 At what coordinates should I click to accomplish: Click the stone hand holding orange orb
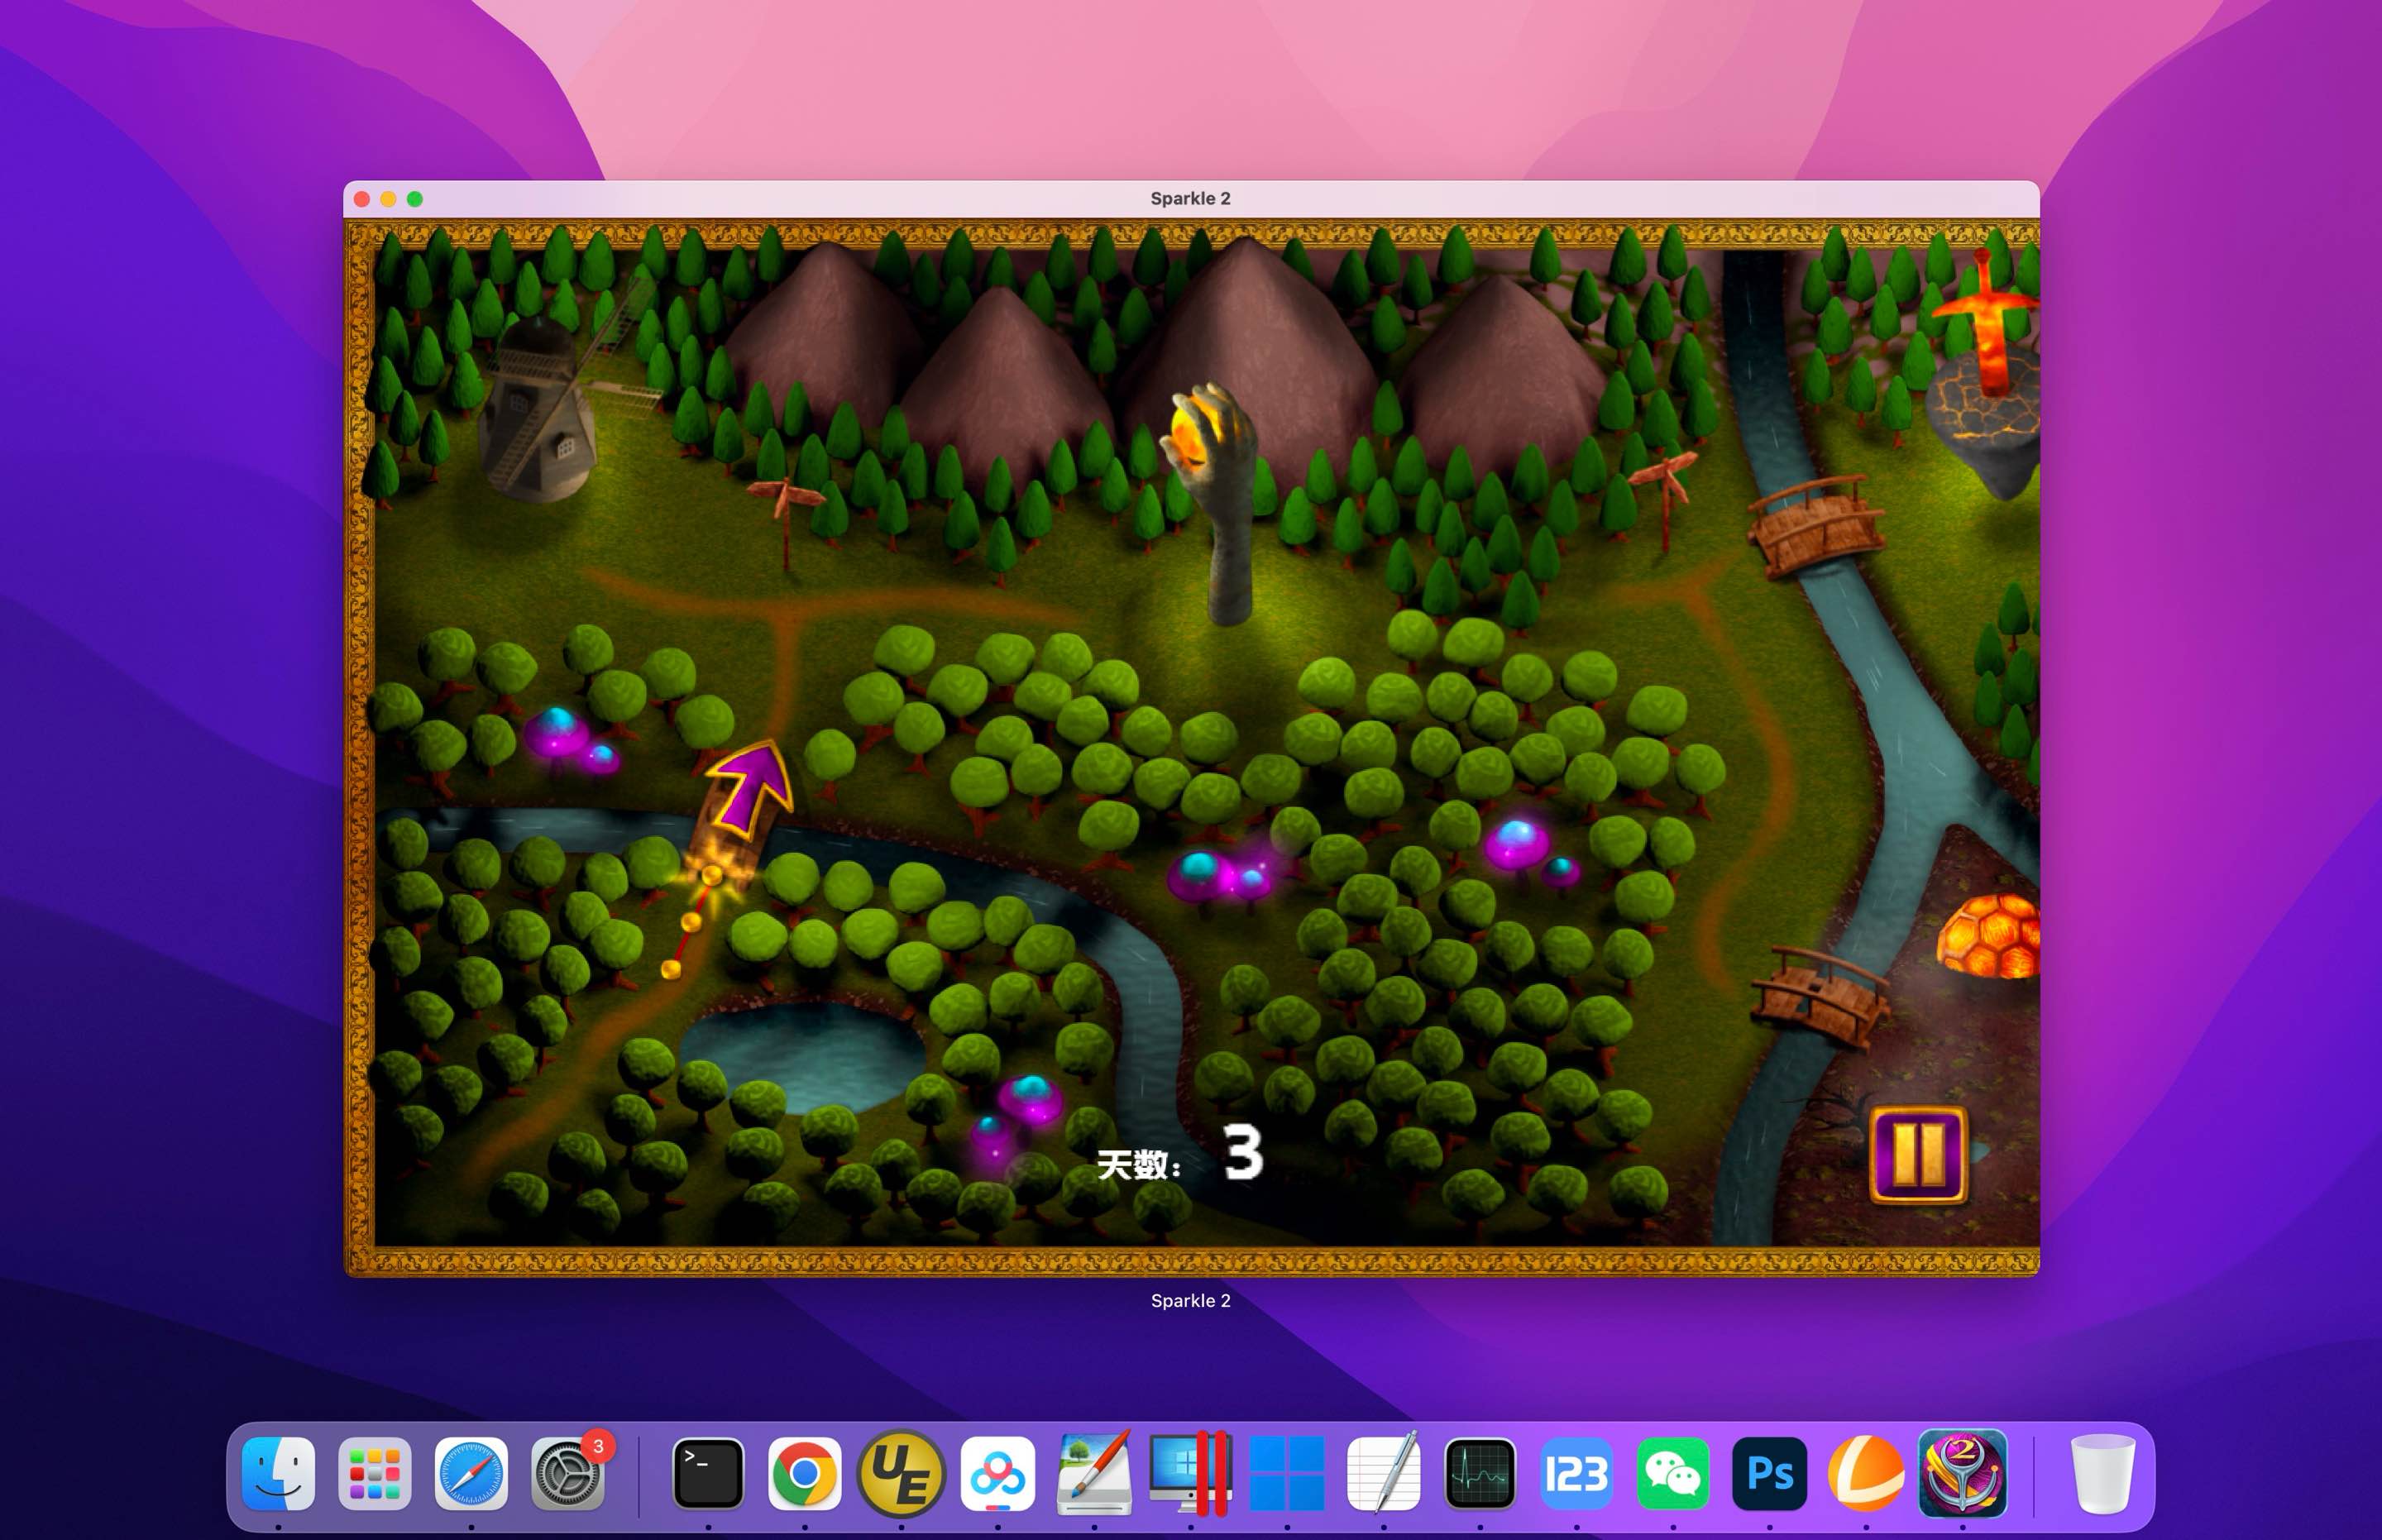(1215, 500)
